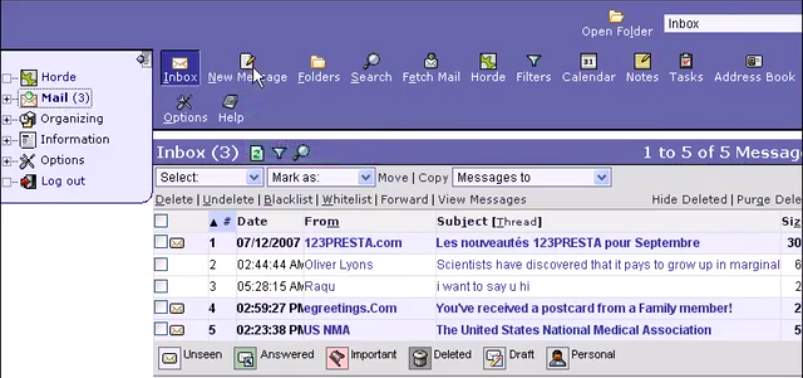Click the Purge Deleted link
Screen dimensions: 803x378
coord(769,200)
